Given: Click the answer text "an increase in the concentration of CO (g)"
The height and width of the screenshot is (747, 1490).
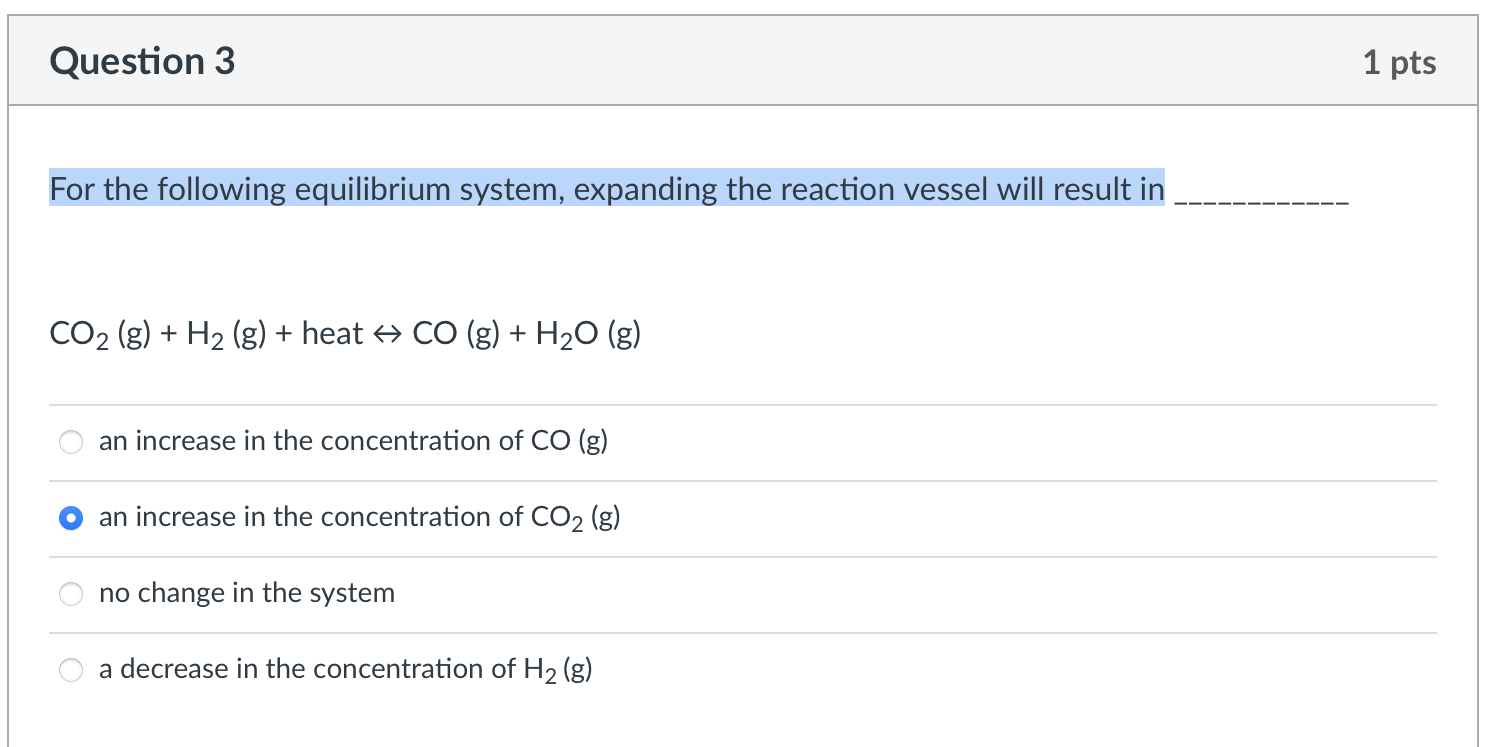Looking at the screenshot, I should [x=353, y=442].
